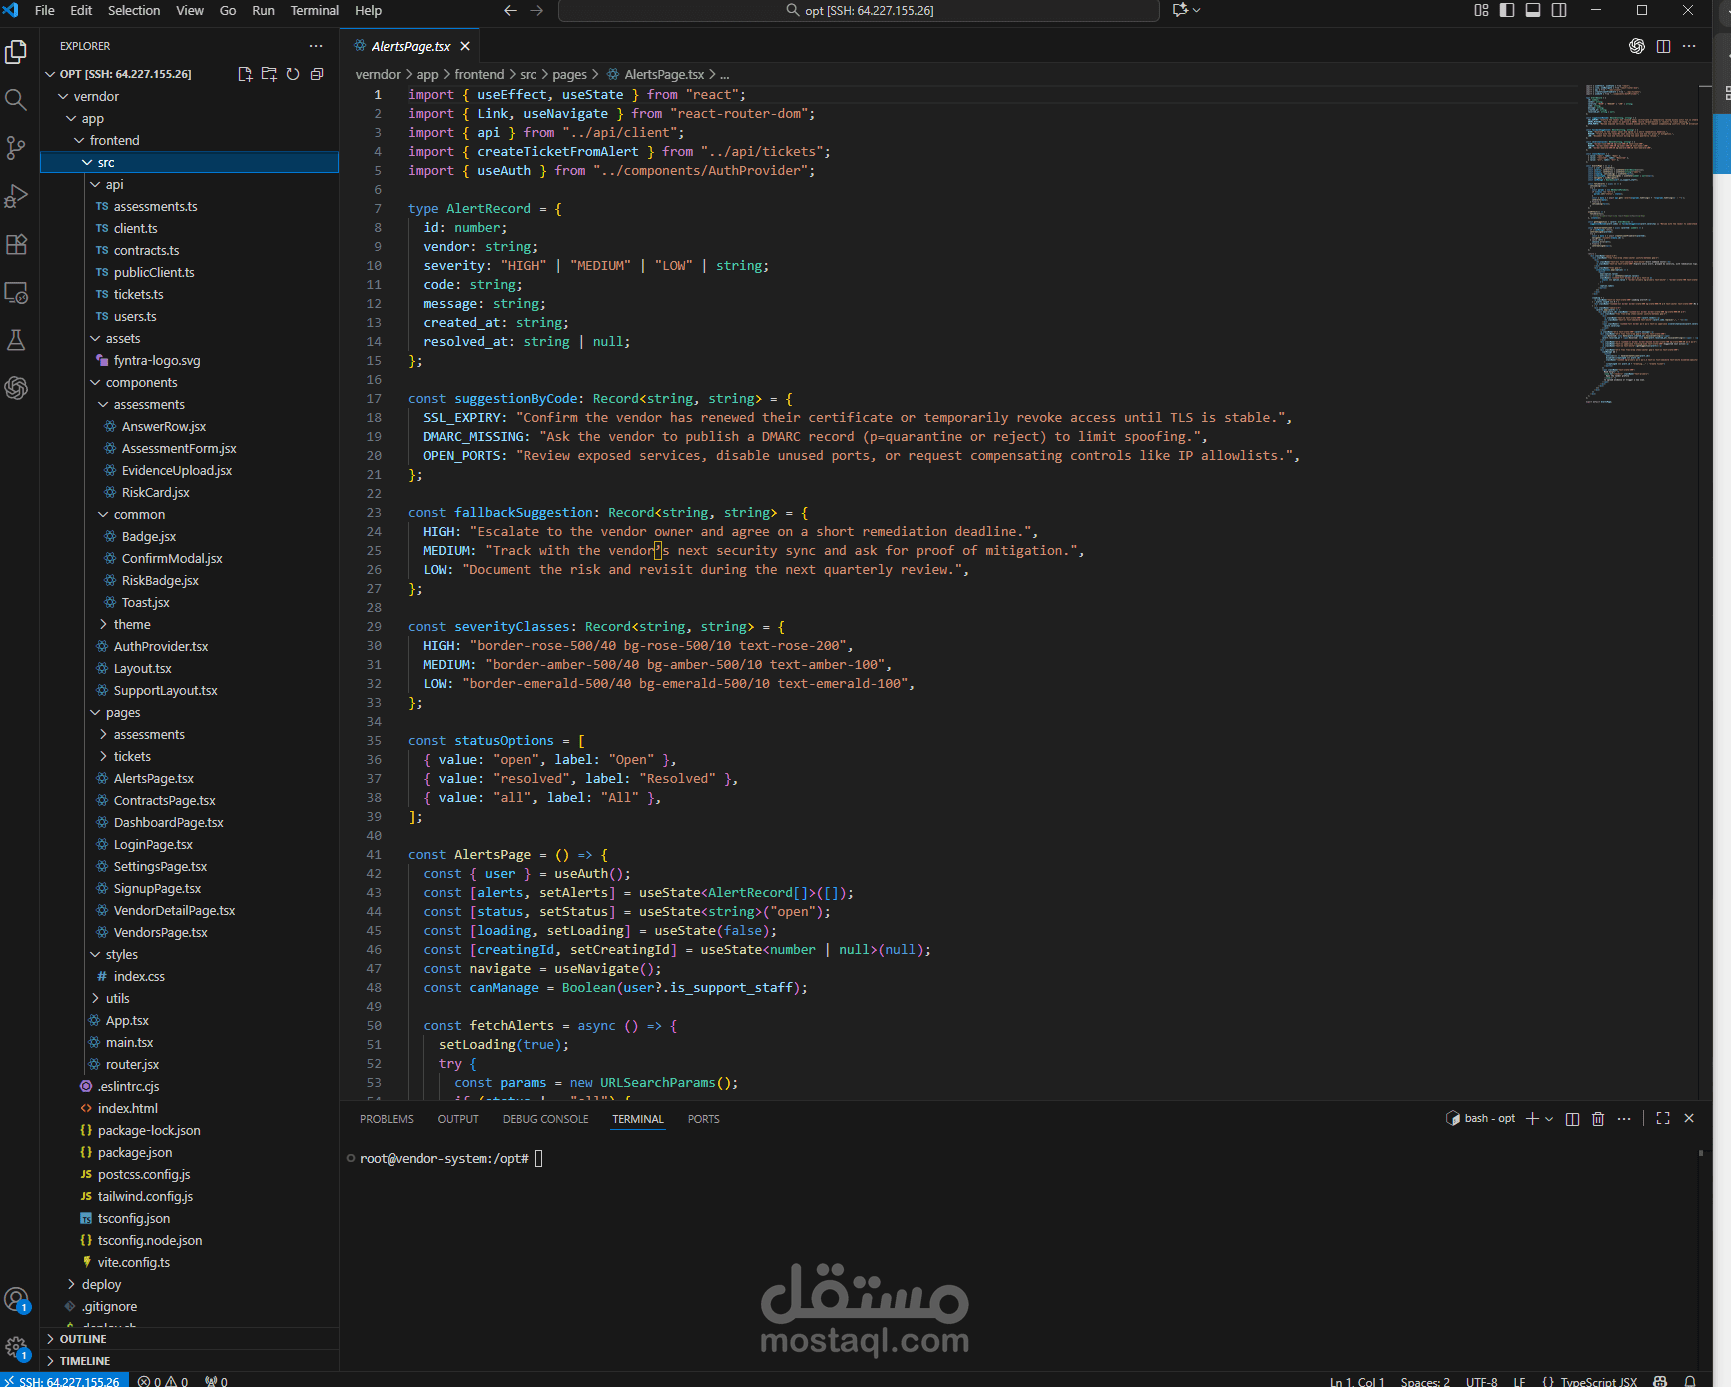The width and height of the screenshot is (1731, 1387).
Task: Open the Search view in activity bar
Action: (16, 100)
